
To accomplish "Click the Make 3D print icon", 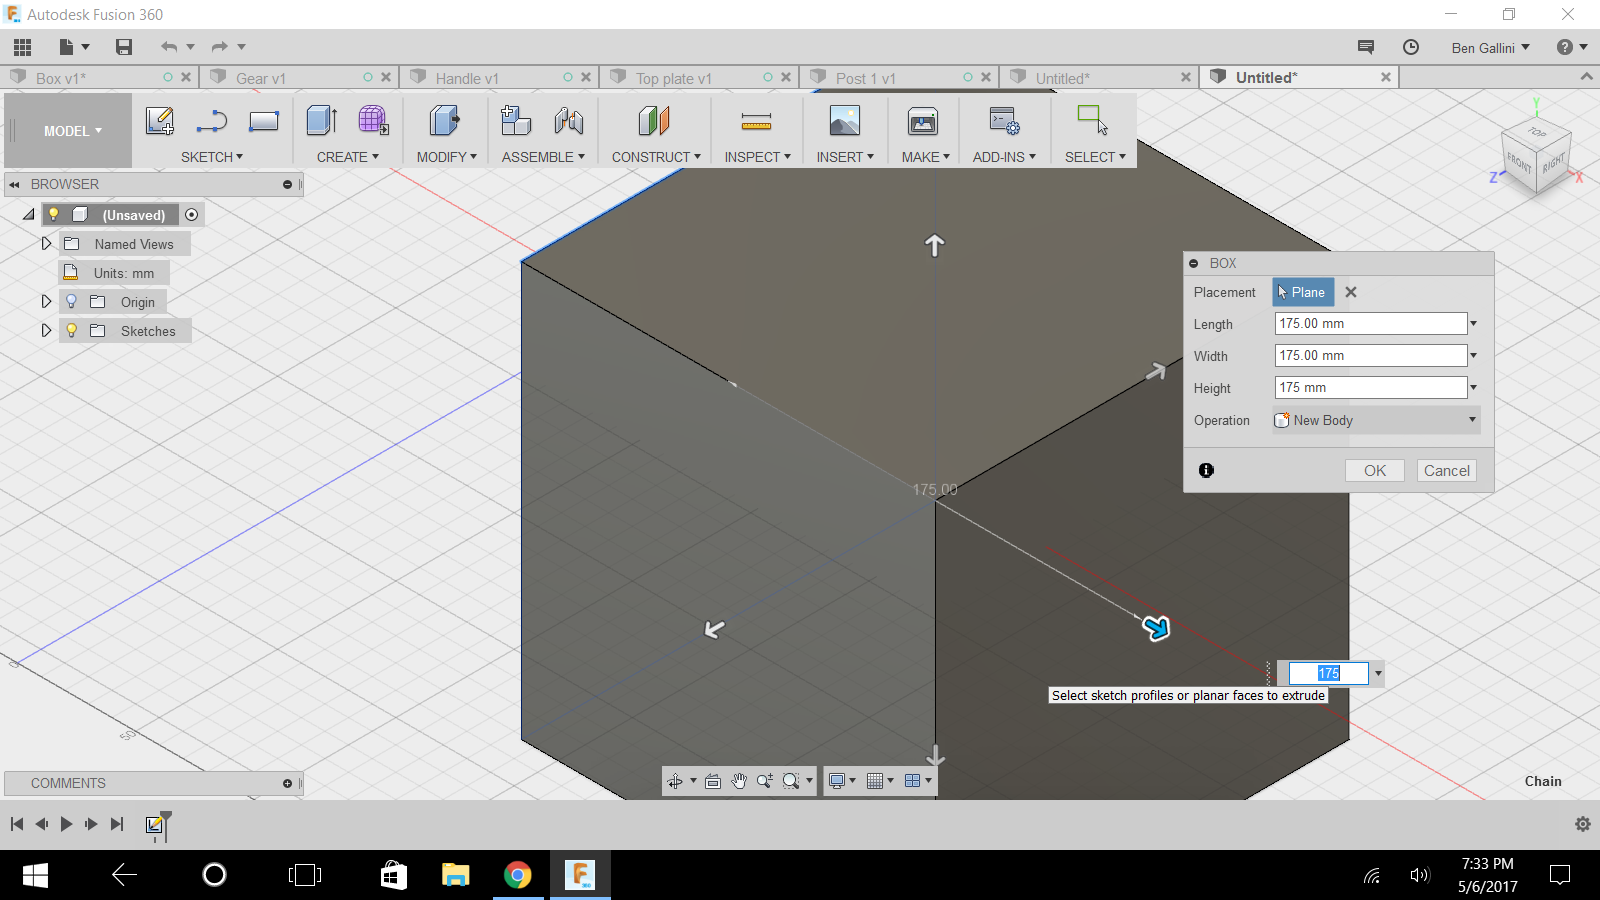I will (923, 121).
